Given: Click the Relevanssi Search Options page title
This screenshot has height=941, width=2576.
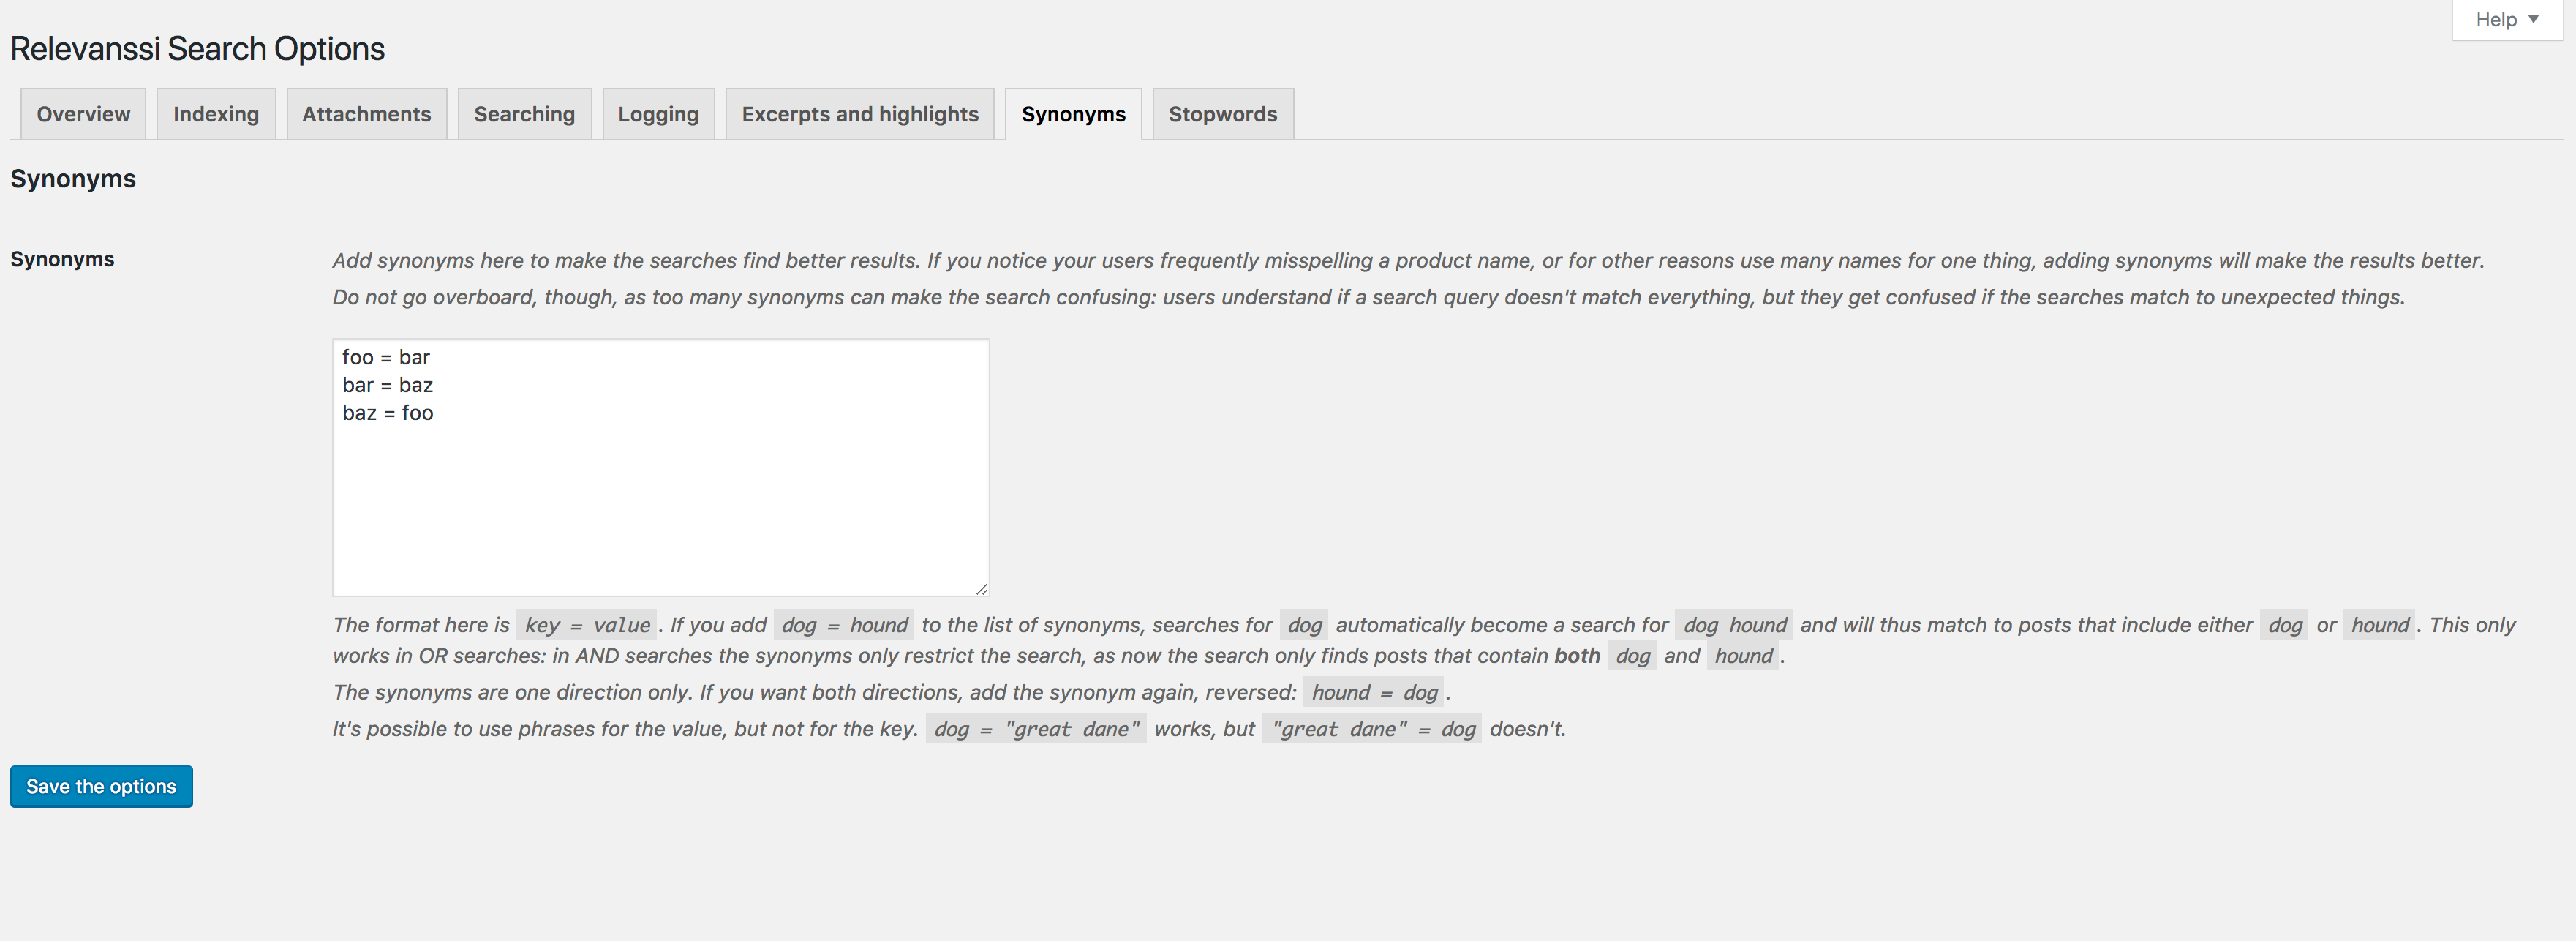Looking at the screenshot, I should tap(197, 49).
